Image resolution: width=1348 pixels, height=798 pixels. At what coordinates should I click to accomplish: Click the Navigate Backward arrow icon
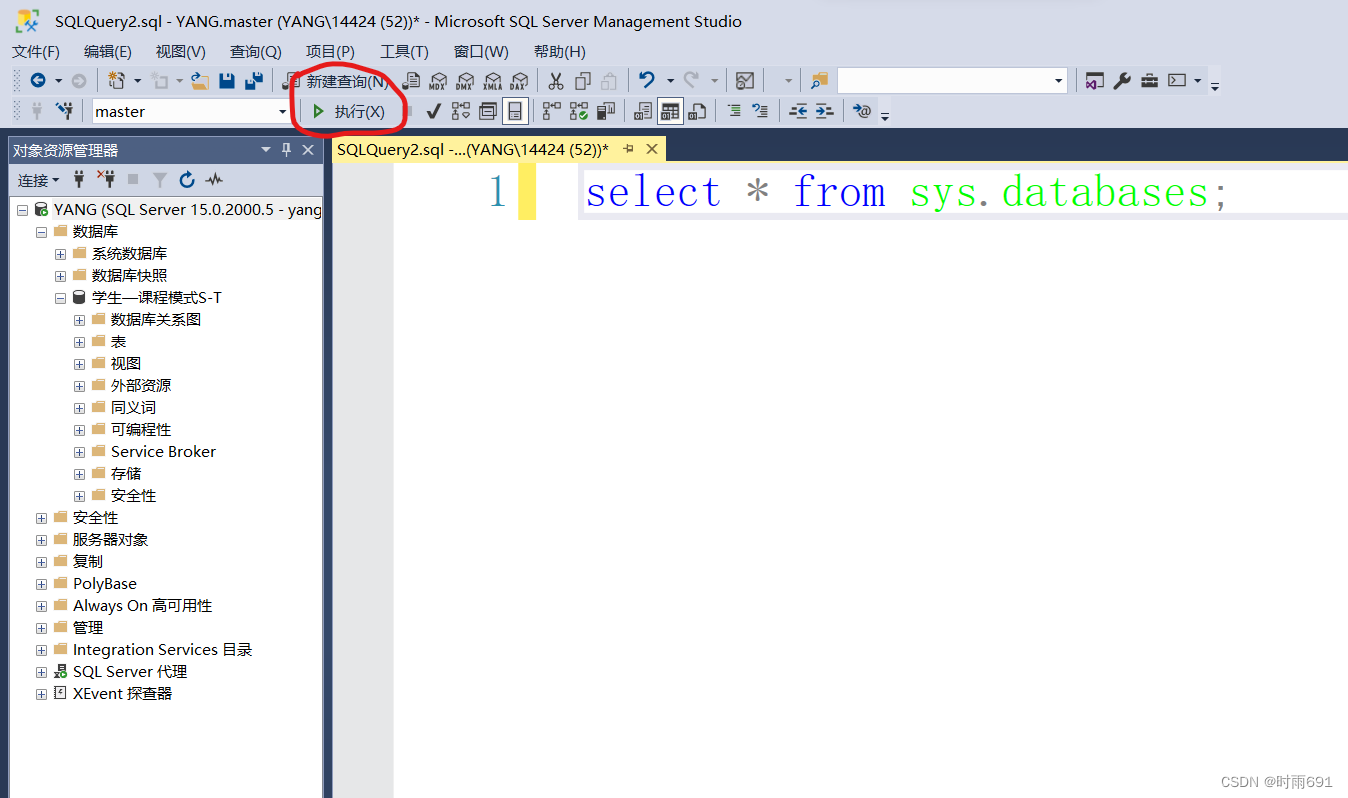(38, 81)
